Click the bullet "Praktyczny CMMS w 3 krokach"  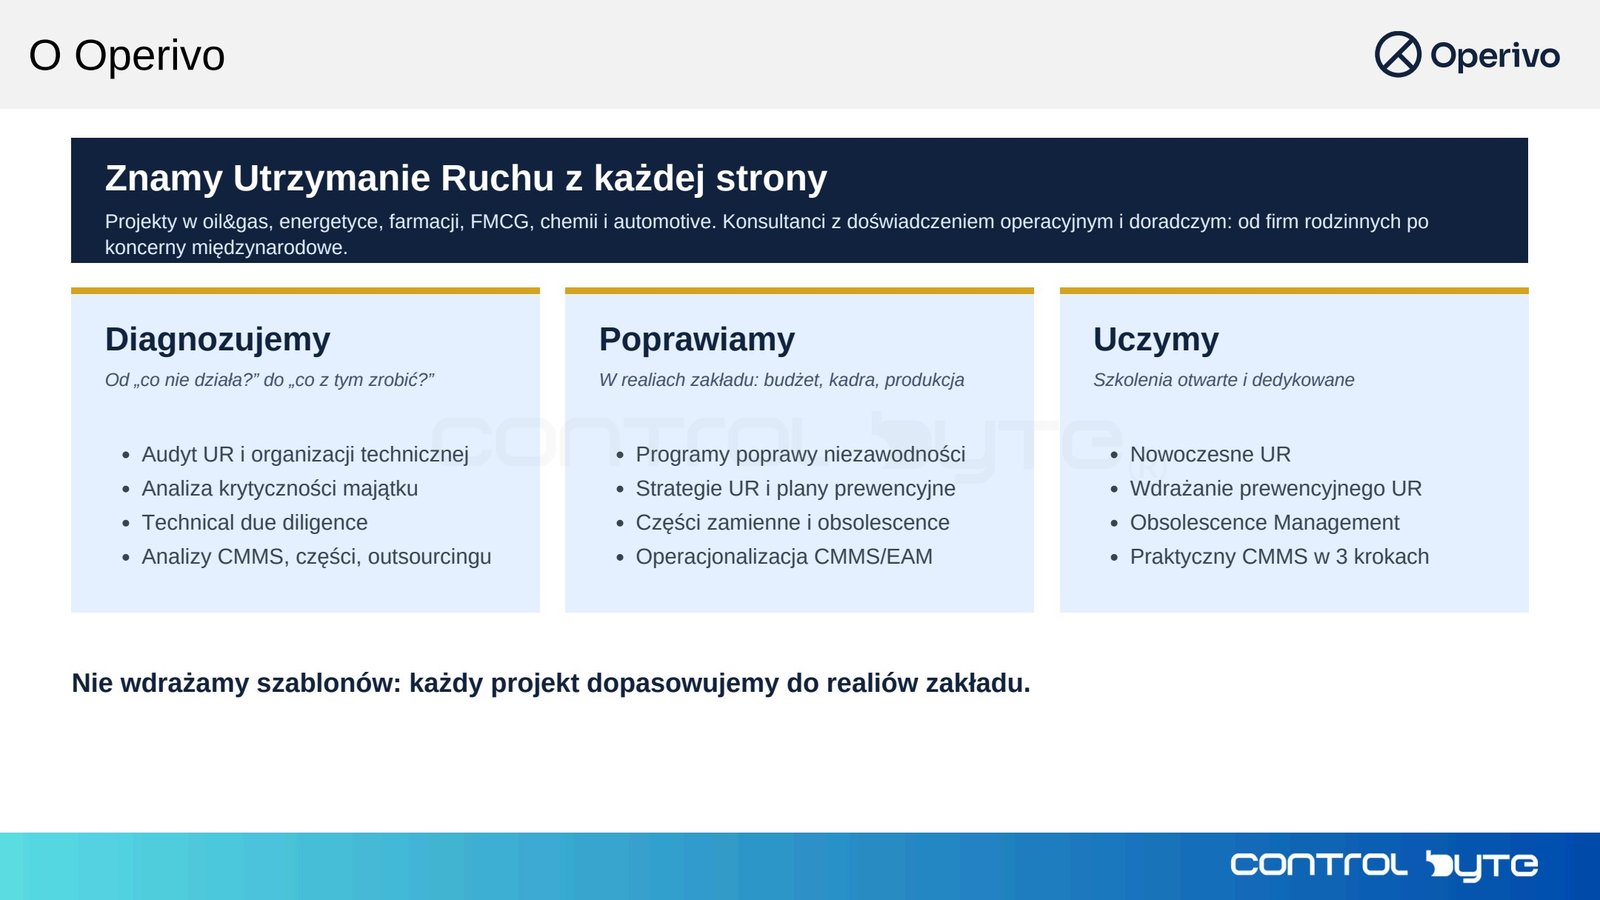click(1280, 556)
